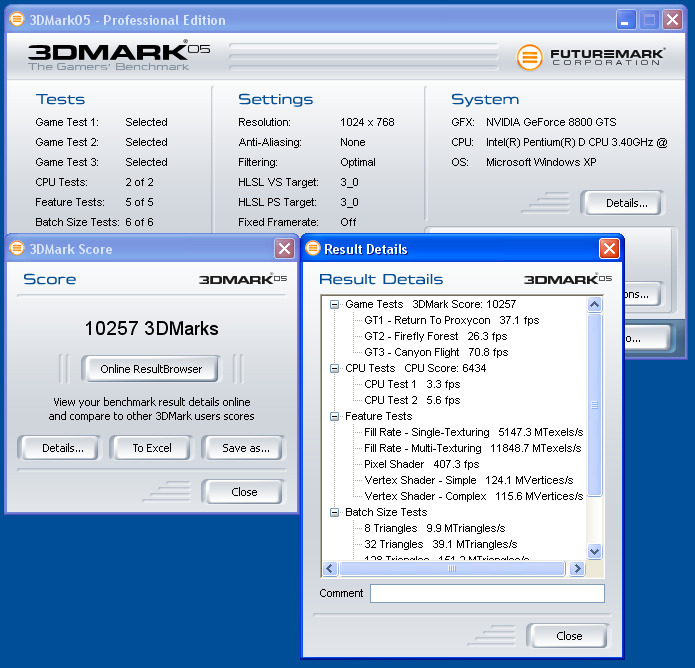
Task: Click Close button in 3DMark Score window
Action: tap(244, 492)
